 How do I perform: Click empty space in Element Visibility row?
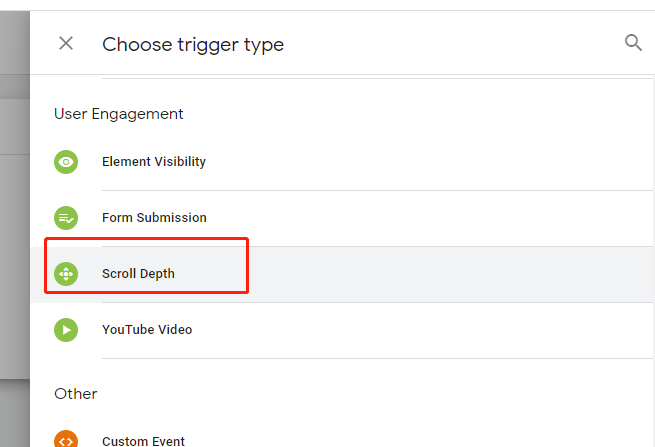coord(418,162)
